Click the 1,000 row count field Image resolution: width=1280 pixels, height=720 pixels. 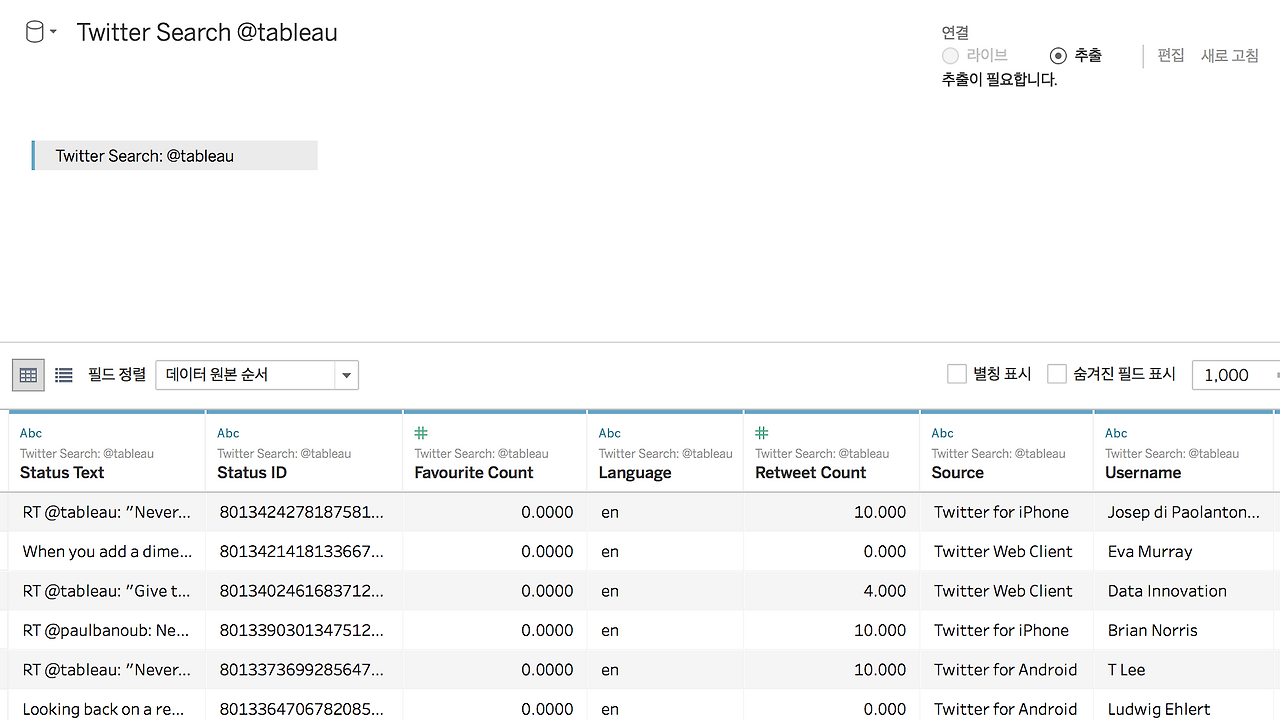click(1235, 375)
